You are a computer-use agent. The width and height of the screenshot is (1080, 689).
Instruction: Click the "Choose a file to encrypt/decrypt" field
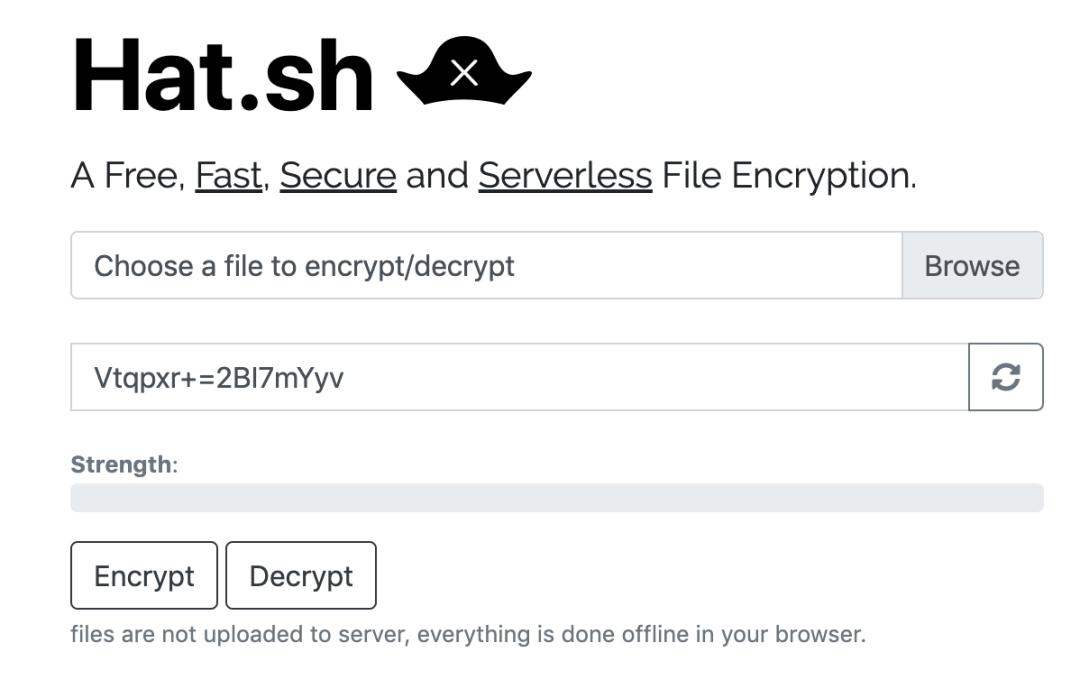coord(486,266)
